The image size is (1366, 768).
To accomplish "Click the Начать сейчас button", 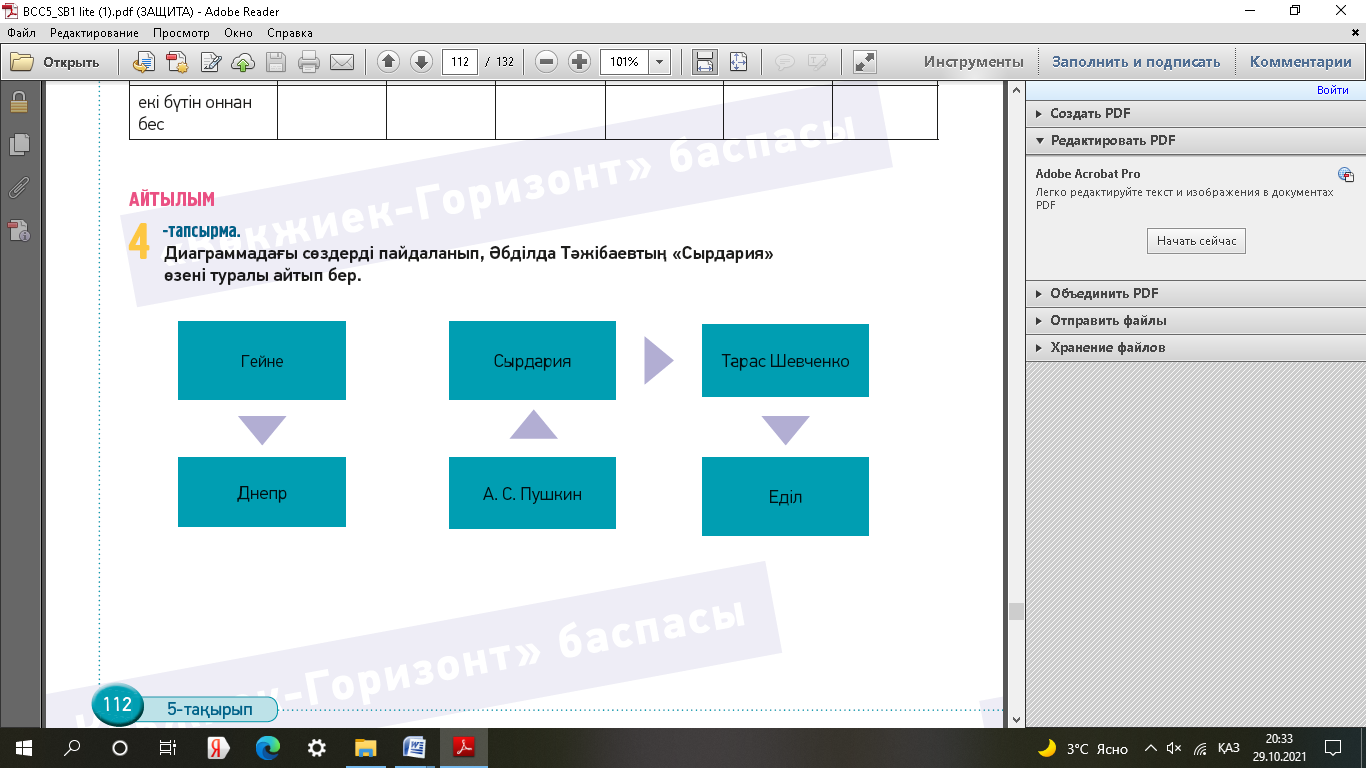I will coord(1196,241).
